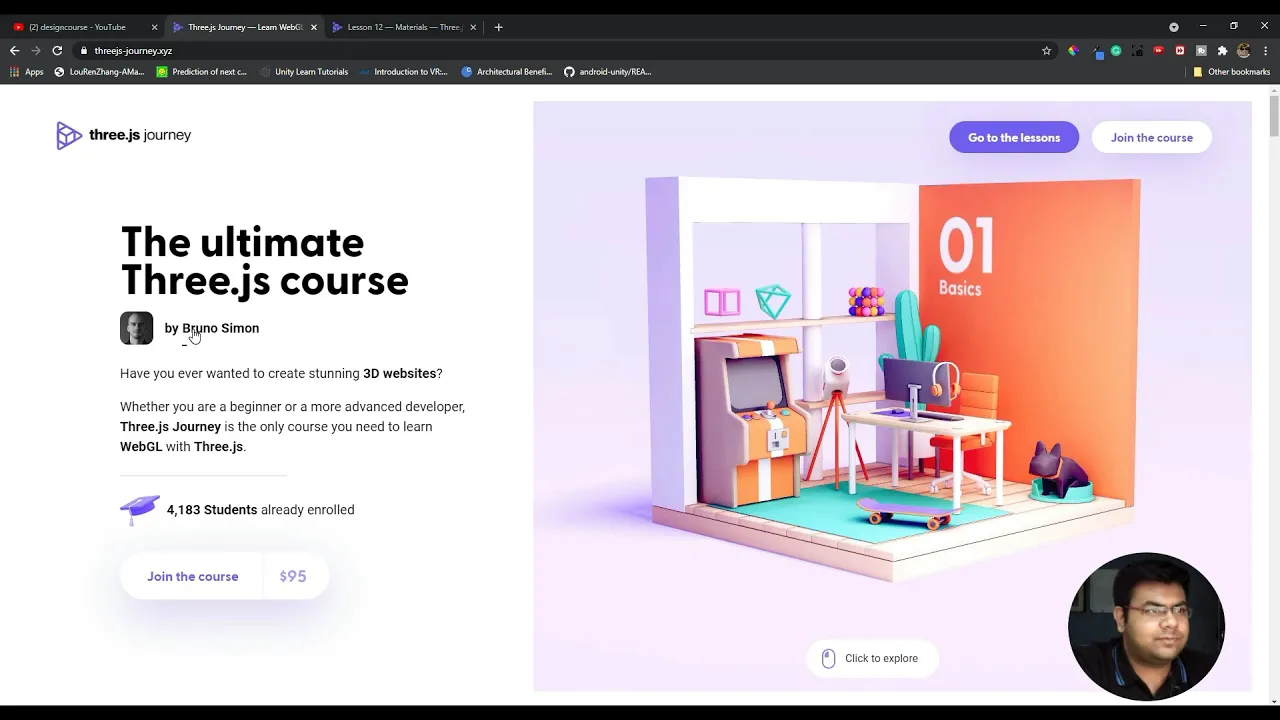Open the Prediction of next c... bookmark
The height and width of the screenshot is (720, 1280).
(201, 72)
